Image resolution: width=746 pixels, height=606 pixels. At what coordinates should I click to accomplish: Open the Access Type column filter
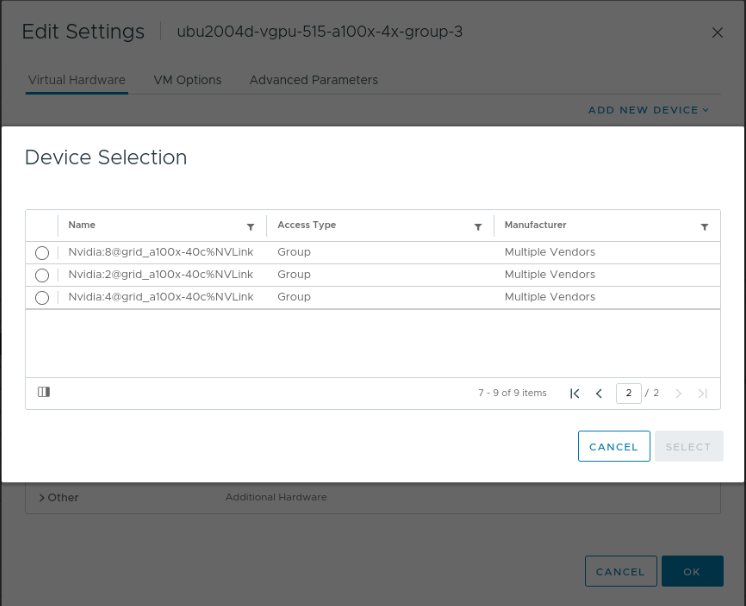coord(478,227)
